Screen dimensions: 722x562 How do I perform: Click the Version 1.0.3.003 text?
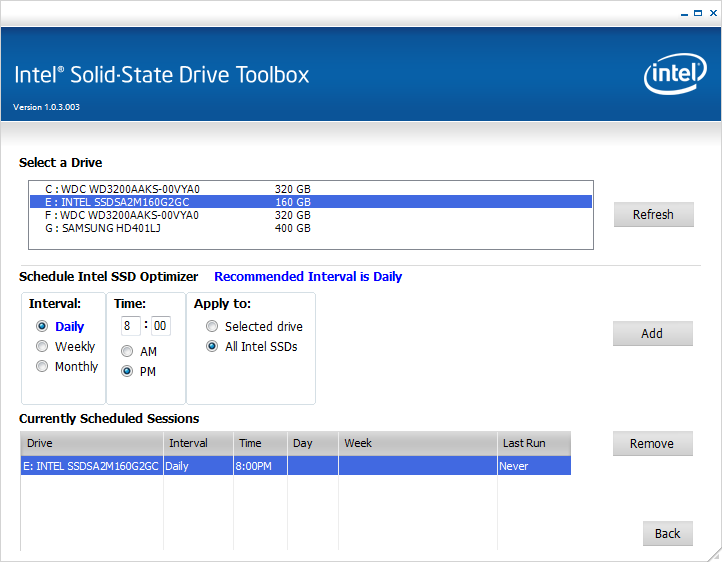coord(47,107)
